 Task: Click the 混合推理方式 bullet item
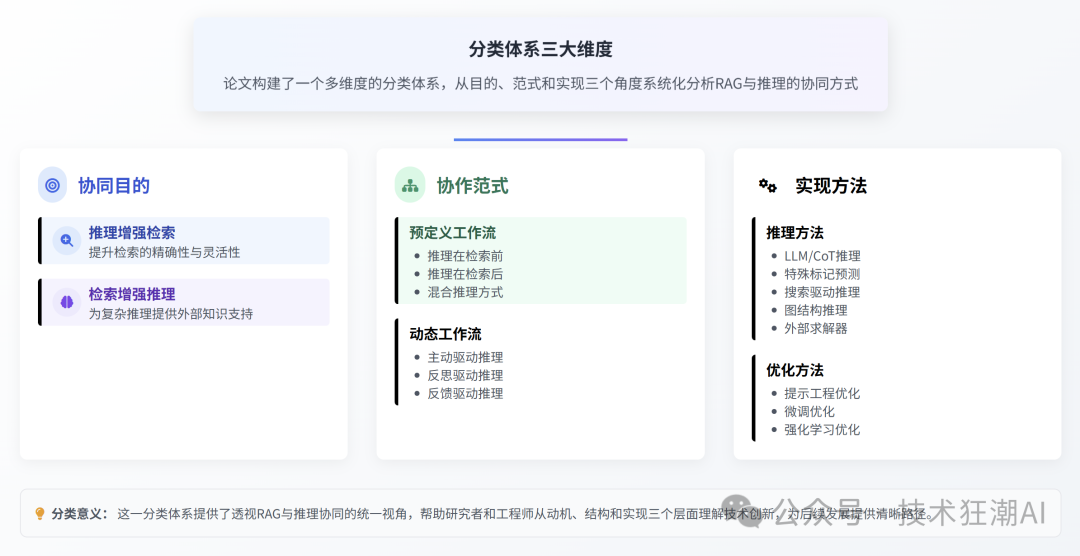(465, 292)
